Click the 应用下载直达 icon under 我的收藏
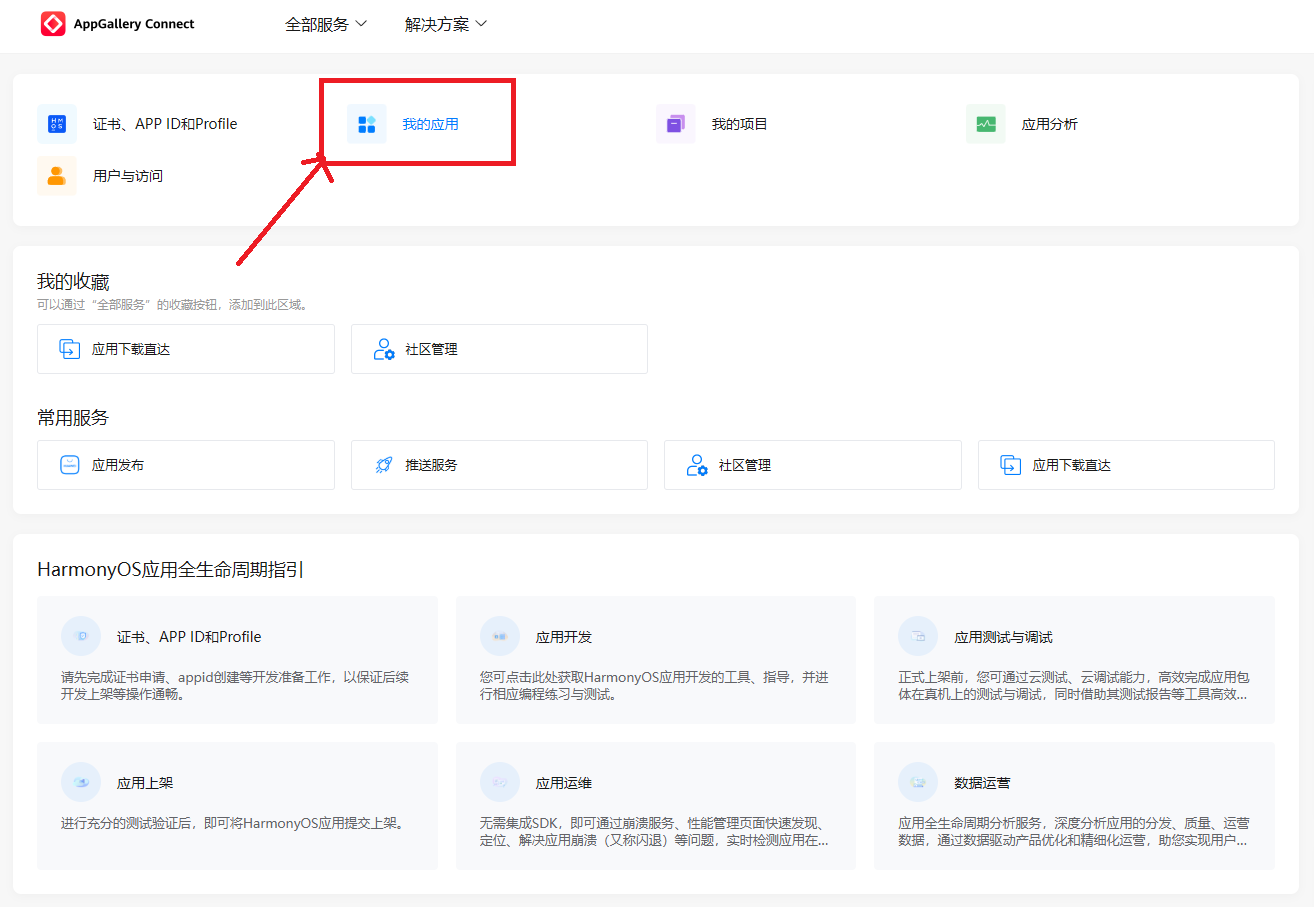Viewport: 1314px width, 907px height. click(x=69, y=349)
